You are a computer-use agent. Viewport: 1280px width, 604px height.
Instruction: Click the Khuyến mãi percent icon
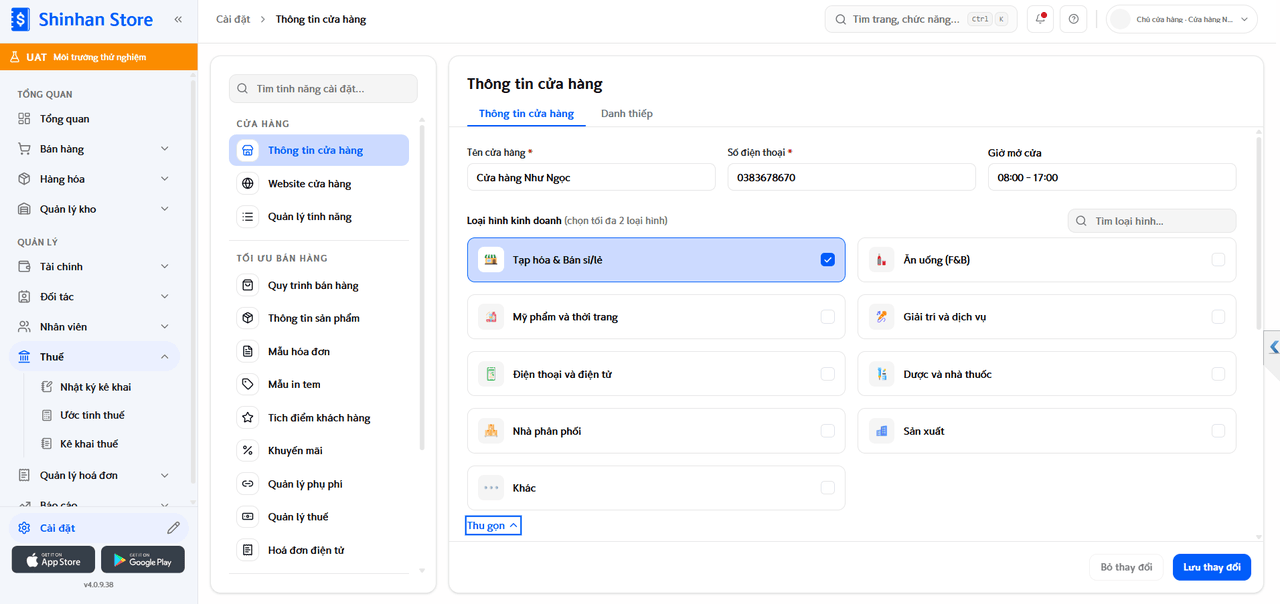pyautogui.click(x=247, y=451)
